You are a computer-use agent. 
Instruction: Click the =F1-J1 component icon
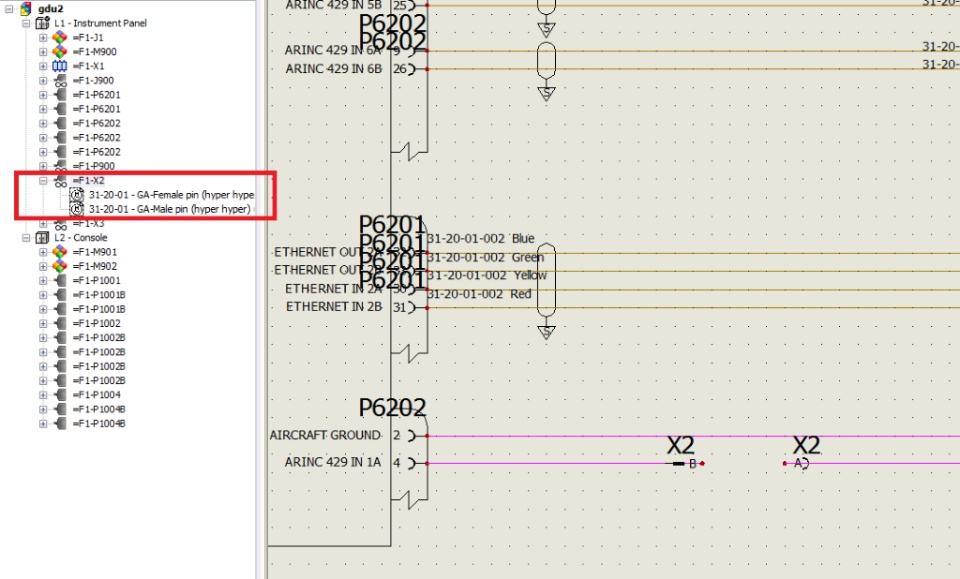(59, 37)
